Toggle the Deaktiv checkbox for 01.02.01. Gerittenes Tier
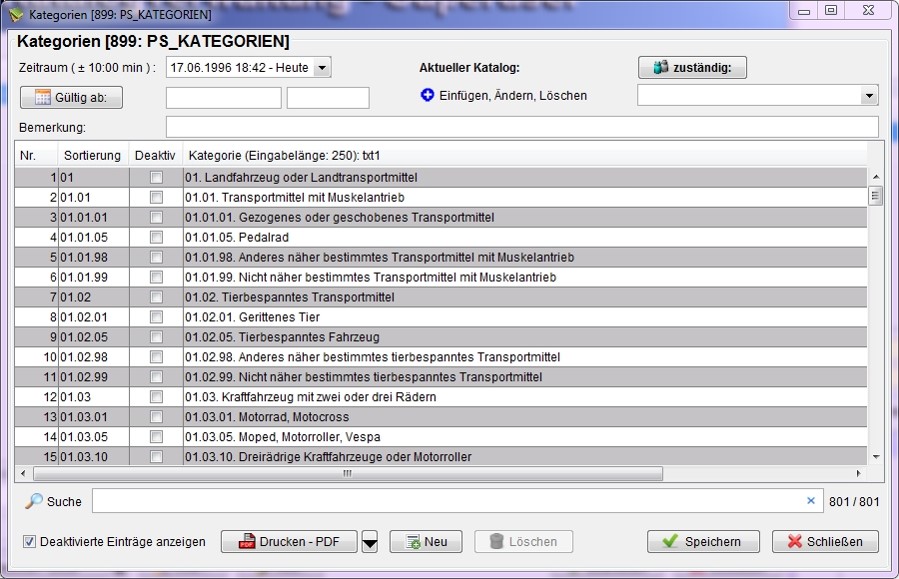The width and height of the screenshot is (899, 579). coord(156,317)
